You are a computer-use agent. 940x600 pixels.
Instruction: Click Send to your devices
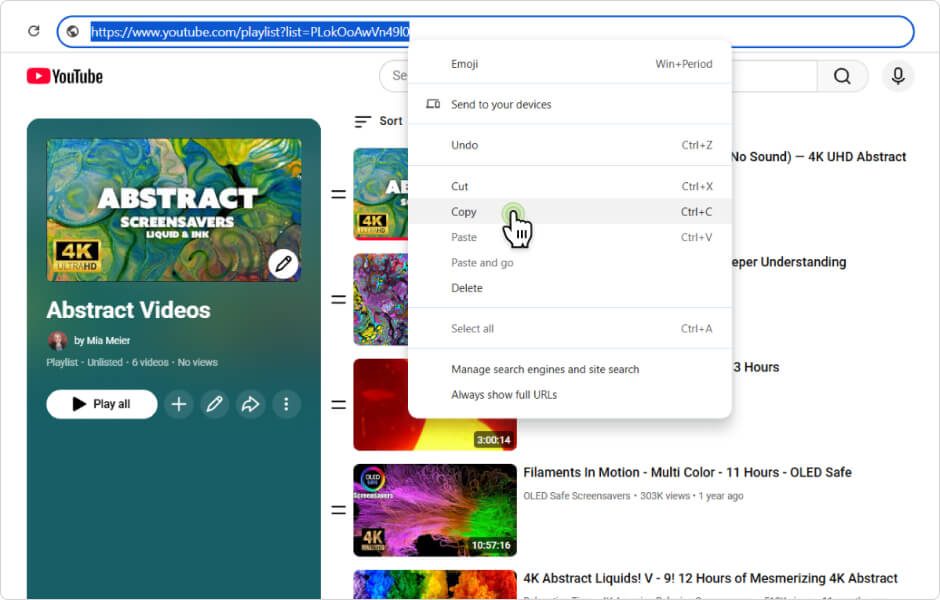coord(500,104)
